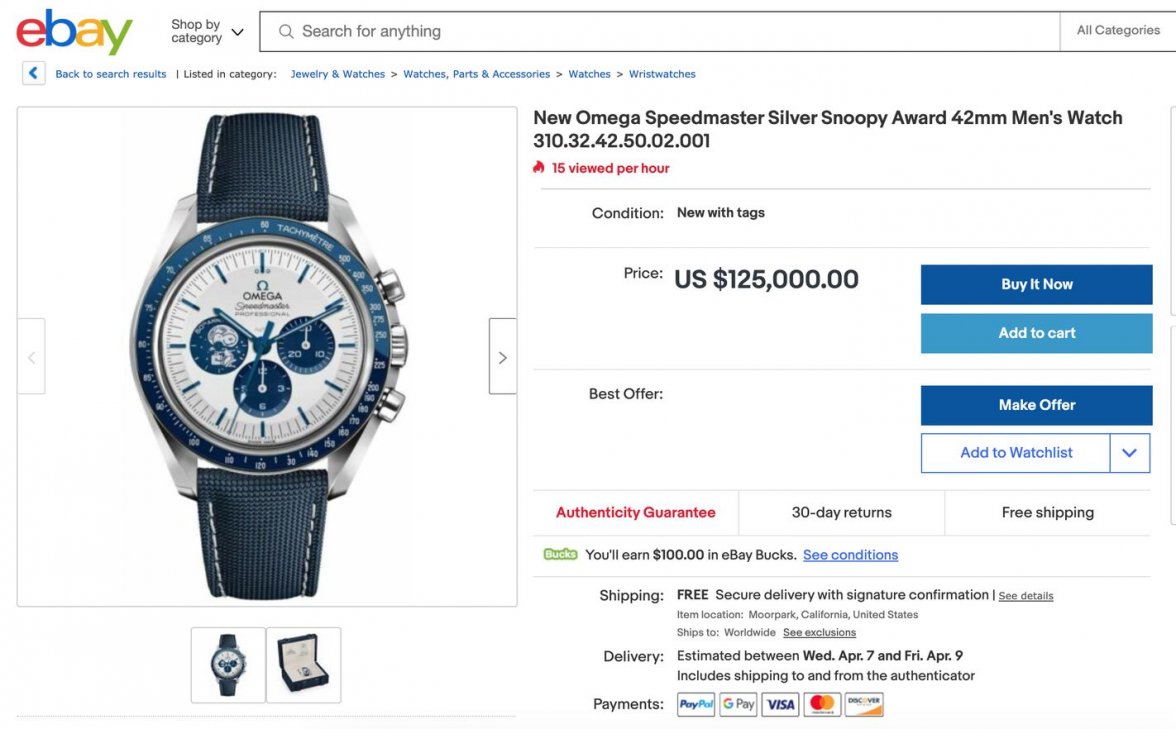Click the Visa card icon
Image resolution: width=1176 pixels, height=729 pixels.
[x=780, y=705]
